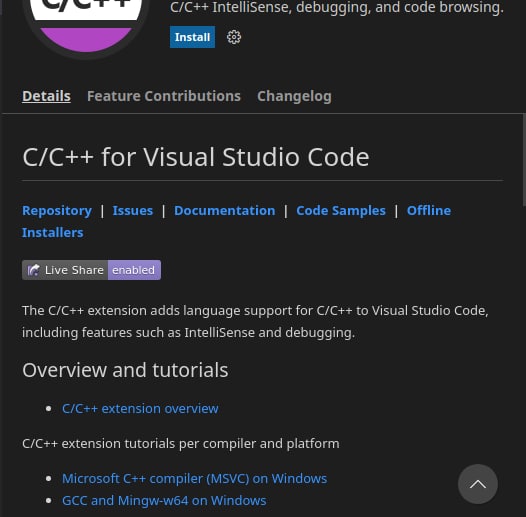Switch to the Changelog tab

[x=294, y=96]
